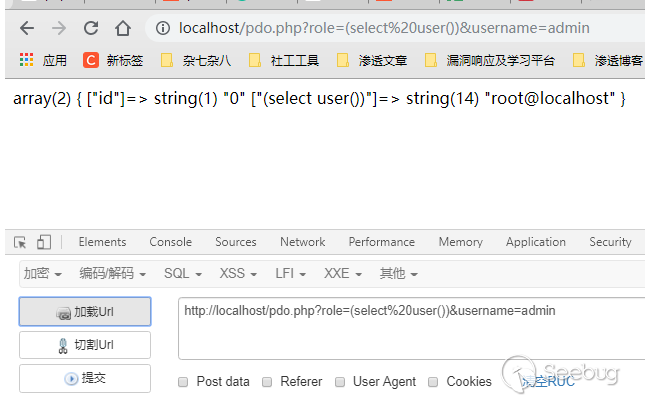Open the apps grid shortcut (应用)
This screenshot has width=647, height=401.
(x=42, y=61)
